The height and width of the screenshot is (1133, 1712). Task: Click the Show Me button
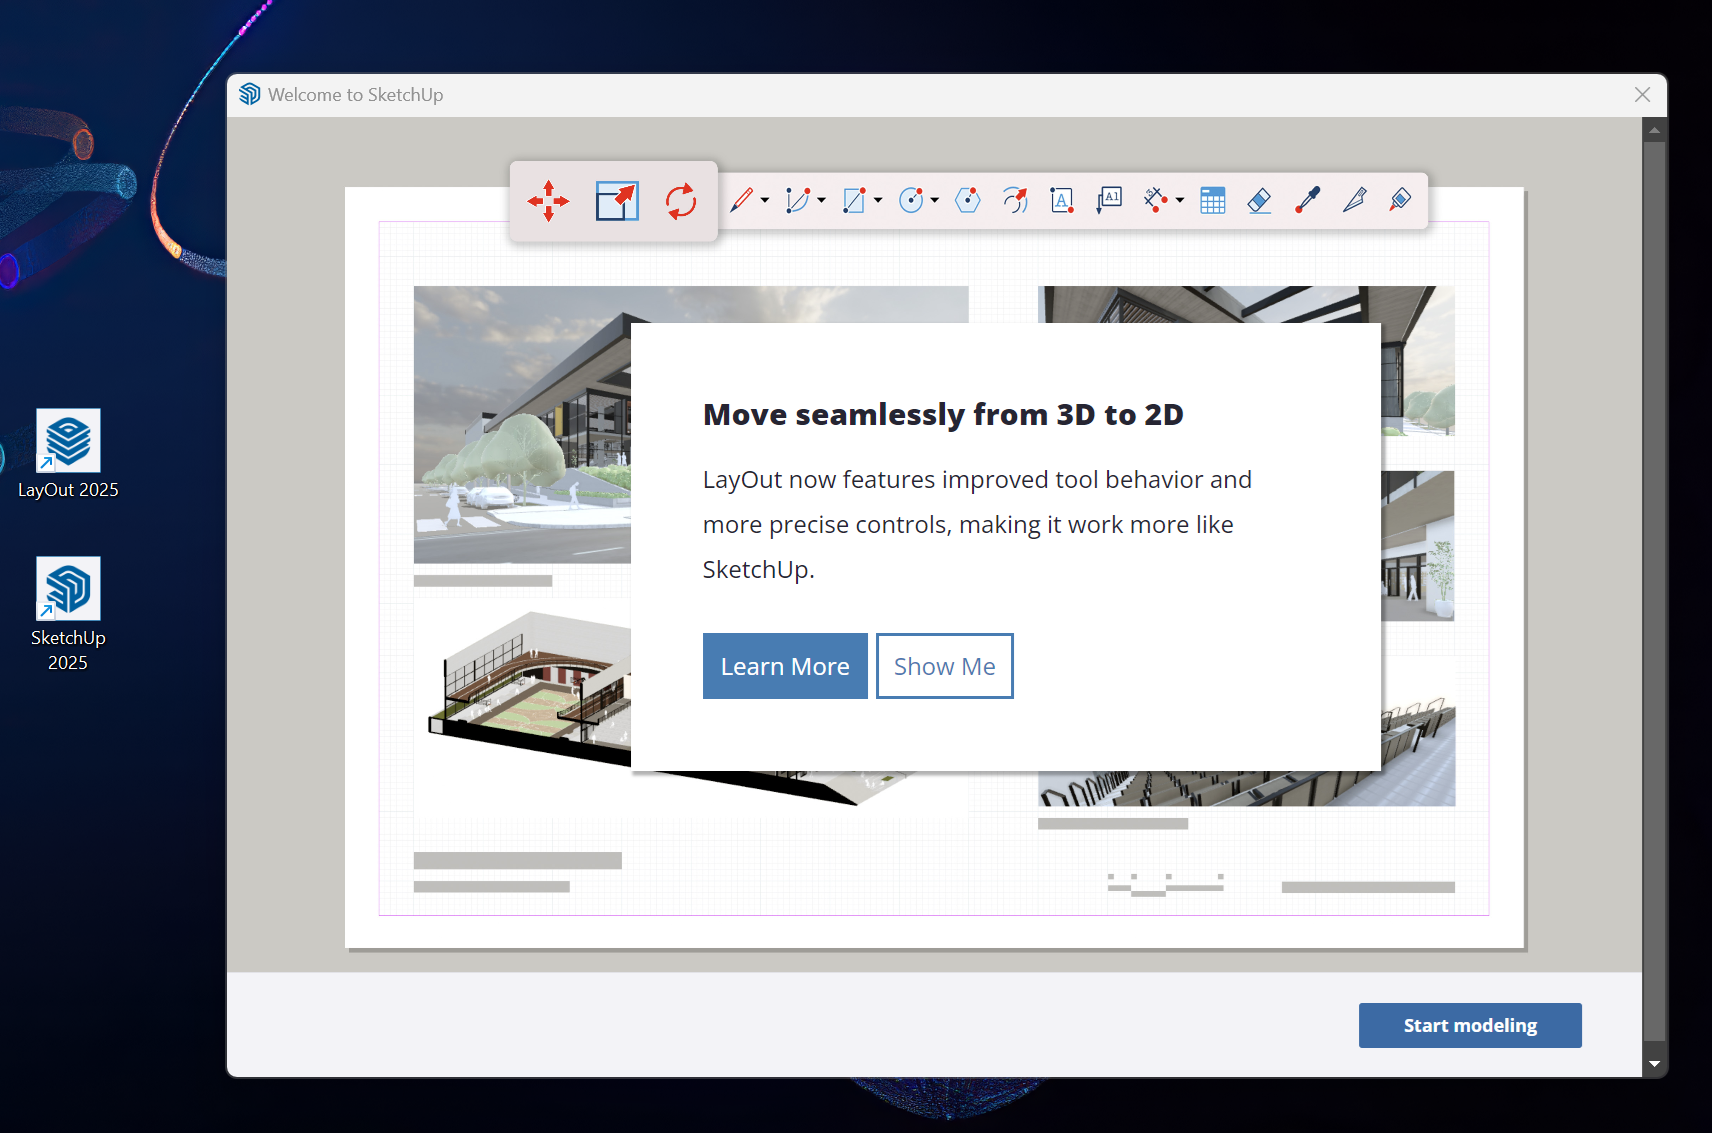tap(945, 666)
